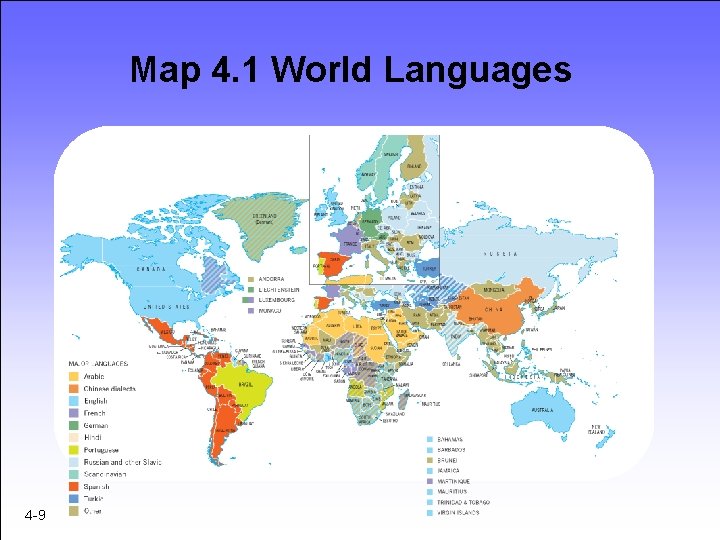Select Australia on the world map
720x540 pixels.
tap(542, 410)
